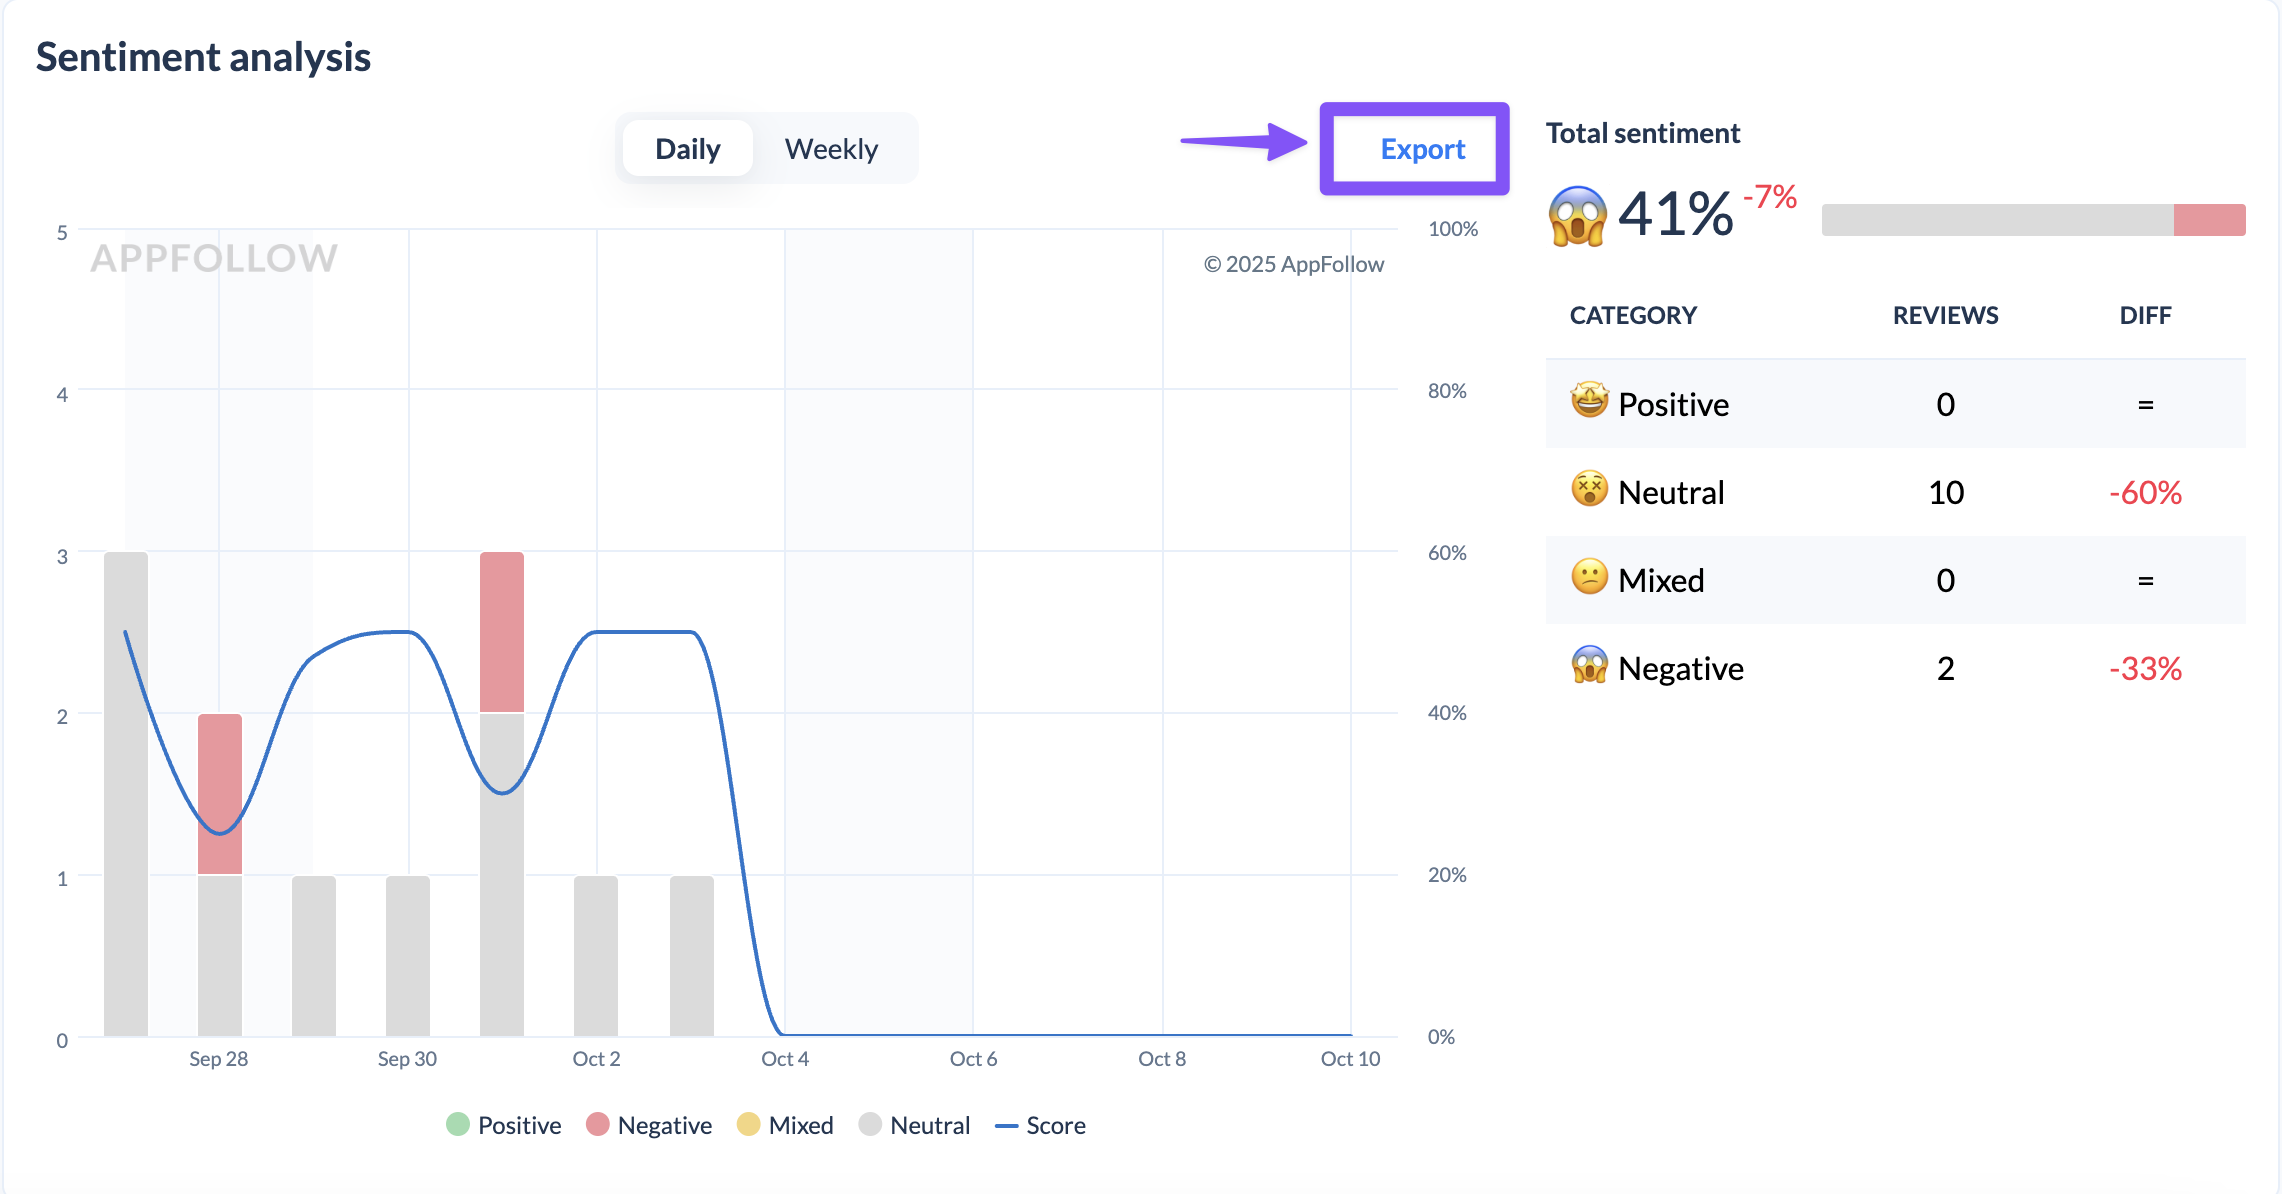This screenshot has height=1194, width=2282.
Task: Click the © 2025 AppFollow credit text
Action: tap(1294, 264)
